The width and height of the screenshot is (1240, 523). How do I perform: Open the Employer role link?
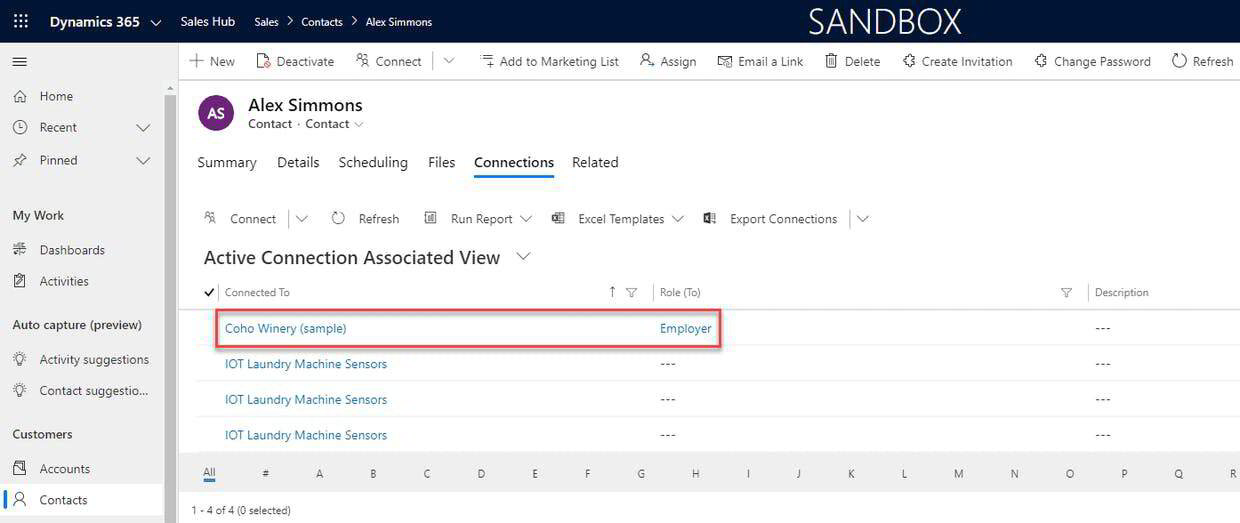(x=686, y=328)
